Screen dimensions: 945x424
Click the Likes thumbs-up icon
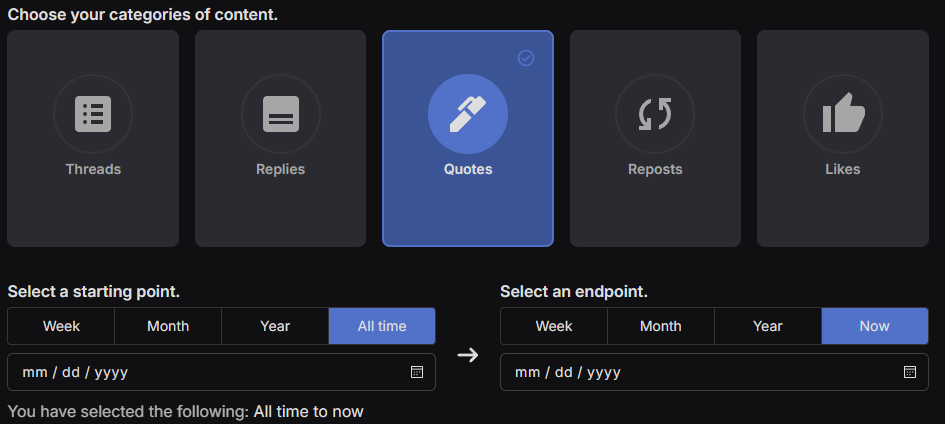coord(843,115)
